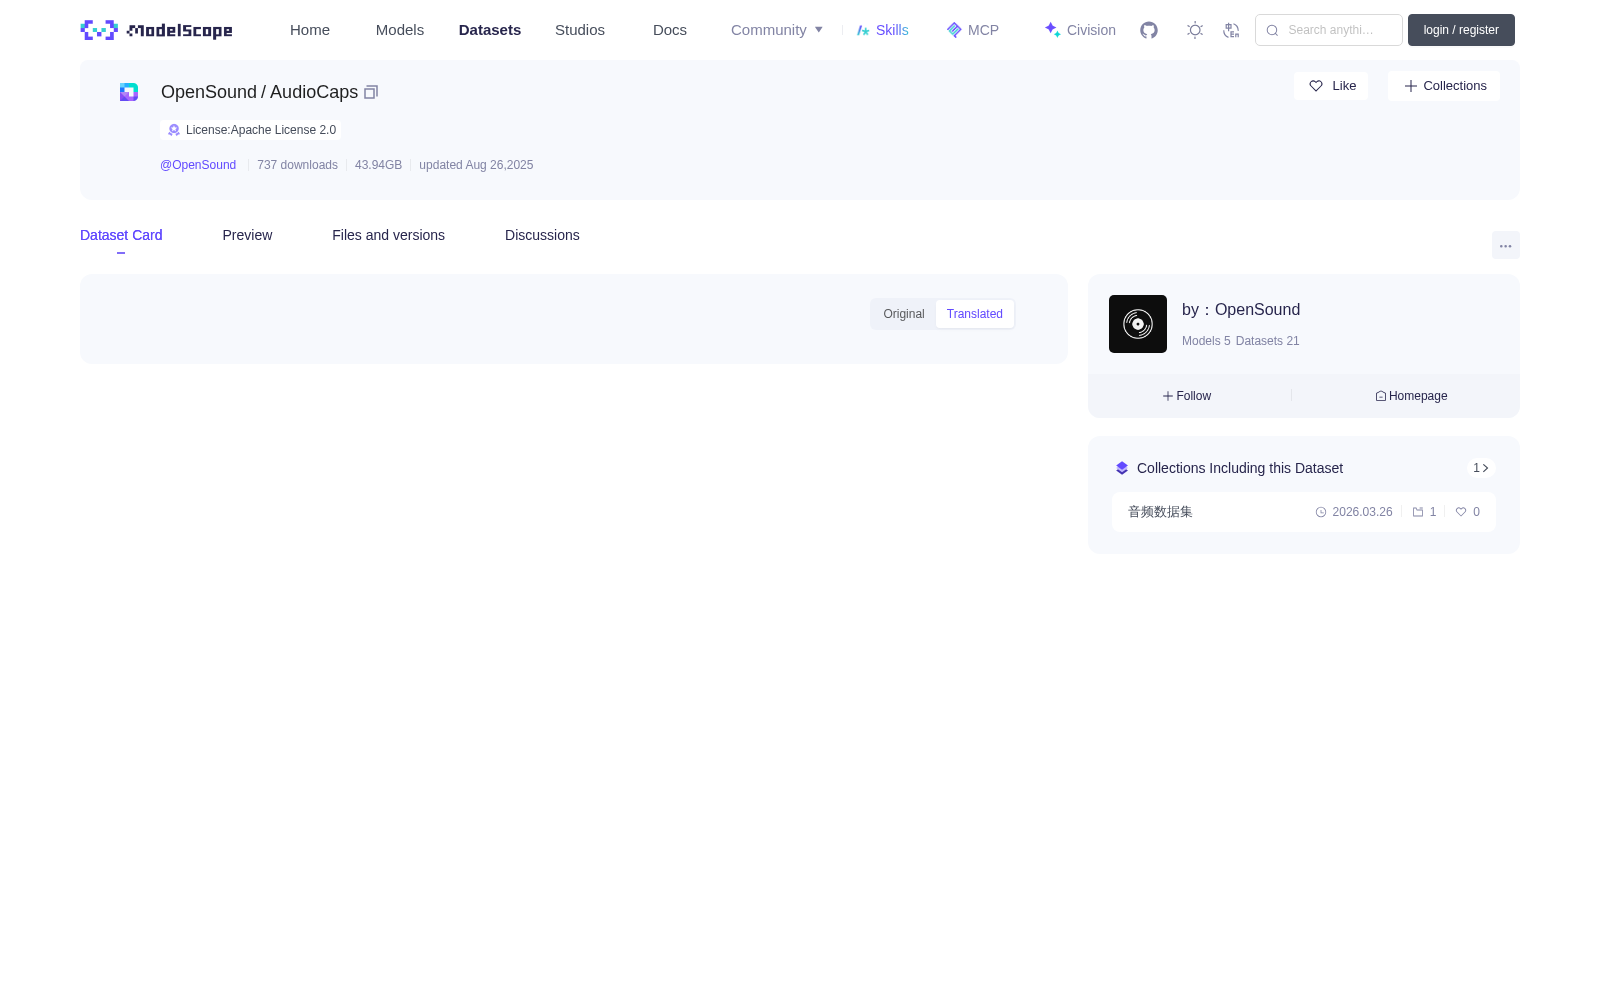Click the Datasets 21 count
Image resolution: width=1600 pixels, height=1000 pixels.
(1268, 341)
